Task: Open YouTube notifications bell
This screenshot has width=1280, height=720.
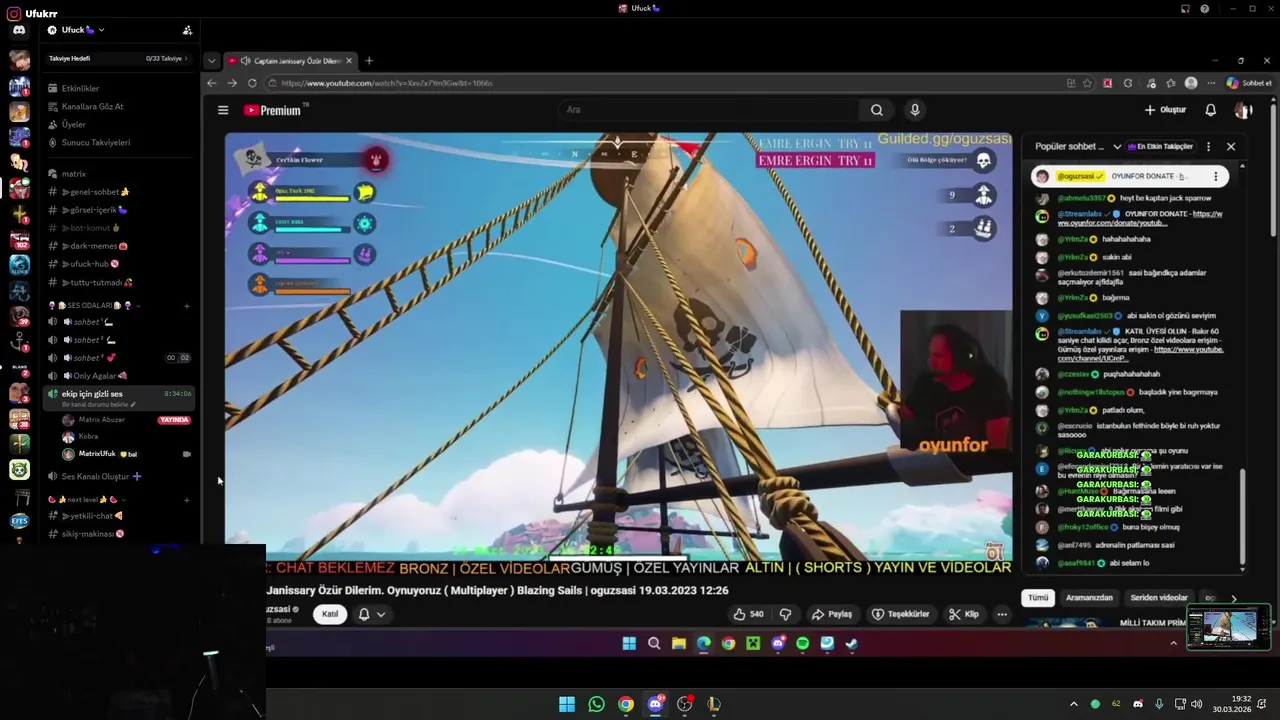Action: 1210,110
